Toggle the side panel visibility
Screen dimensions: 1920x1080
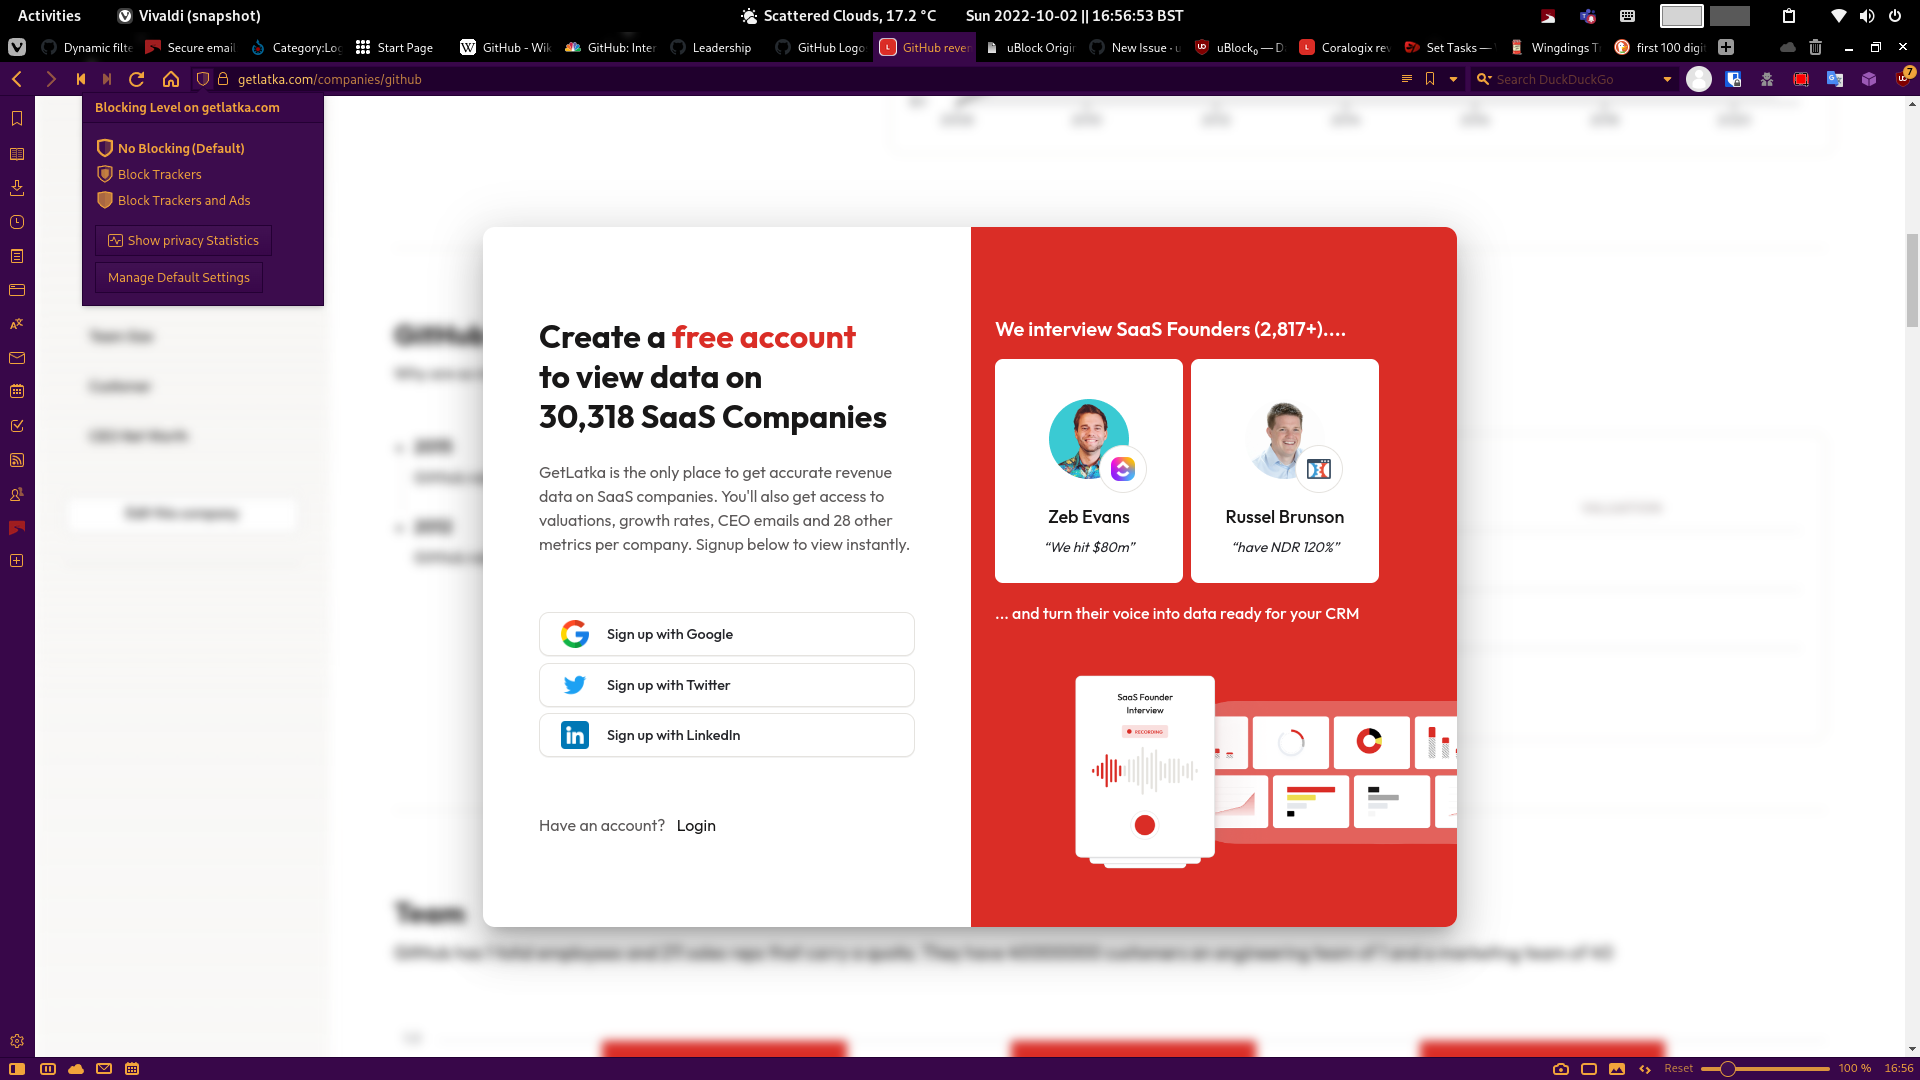point(17,1069)
